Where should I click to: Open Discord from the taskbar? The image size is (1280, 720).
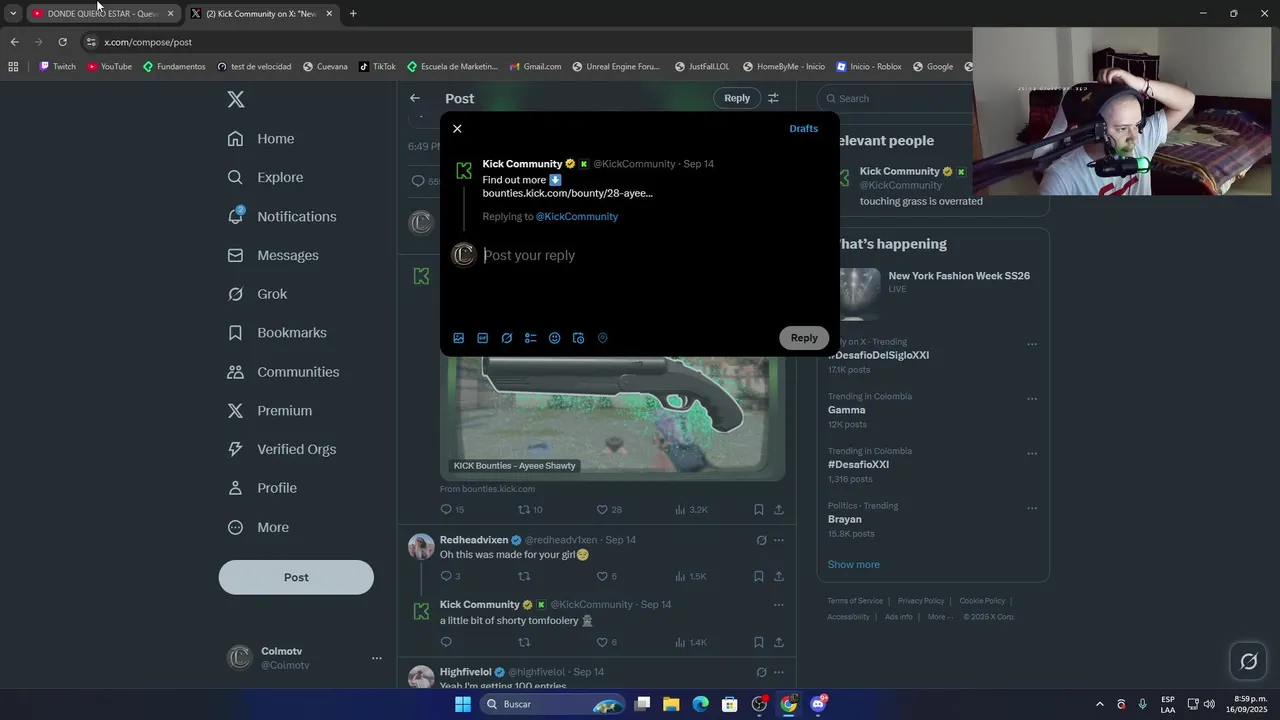pyautogui.click(x=818, y=704)
